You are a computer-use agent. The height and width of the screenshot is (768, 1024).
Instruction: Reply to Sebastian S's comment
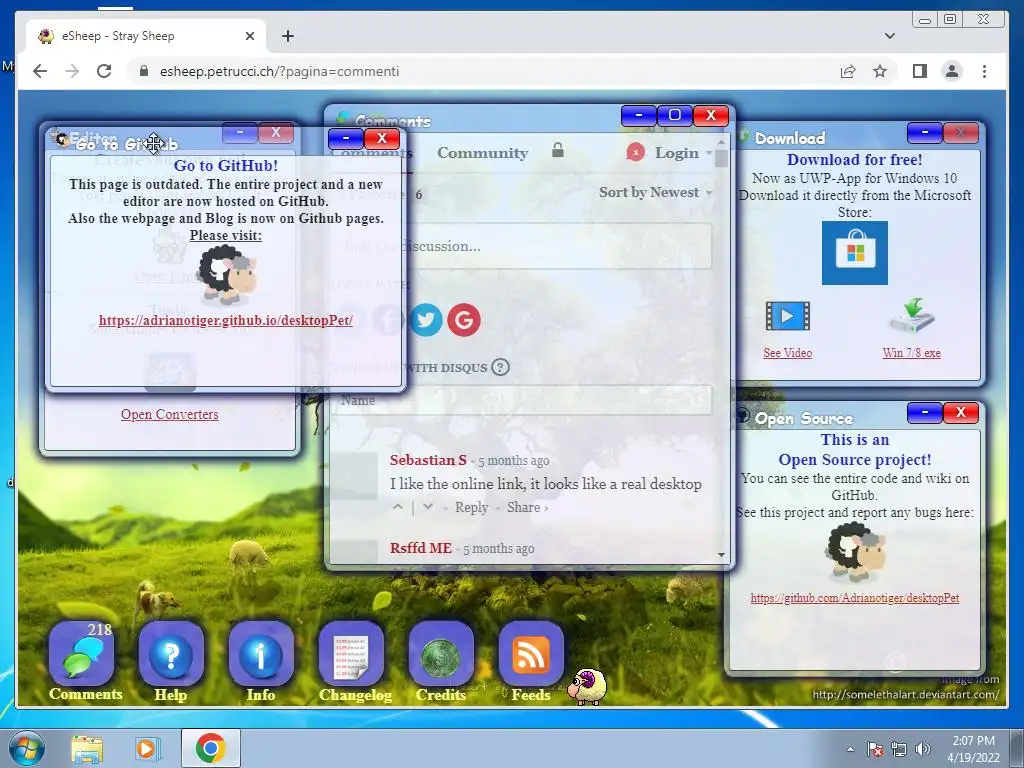tap(472, 507)
